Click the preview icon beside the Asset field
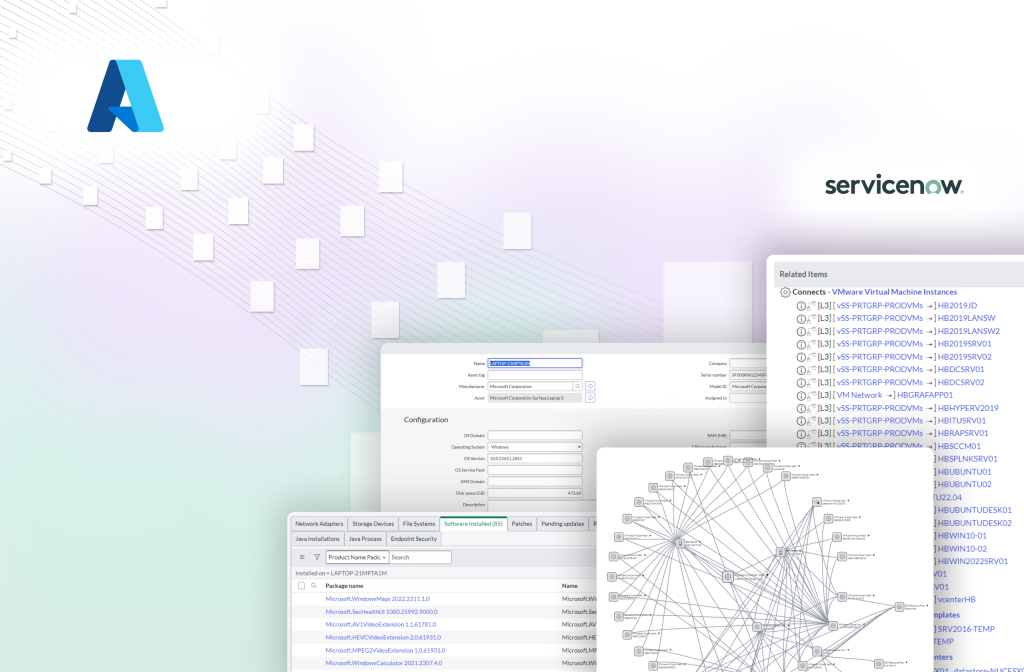The width and height of the screenshot is (1024, 672). click(589, 398)
